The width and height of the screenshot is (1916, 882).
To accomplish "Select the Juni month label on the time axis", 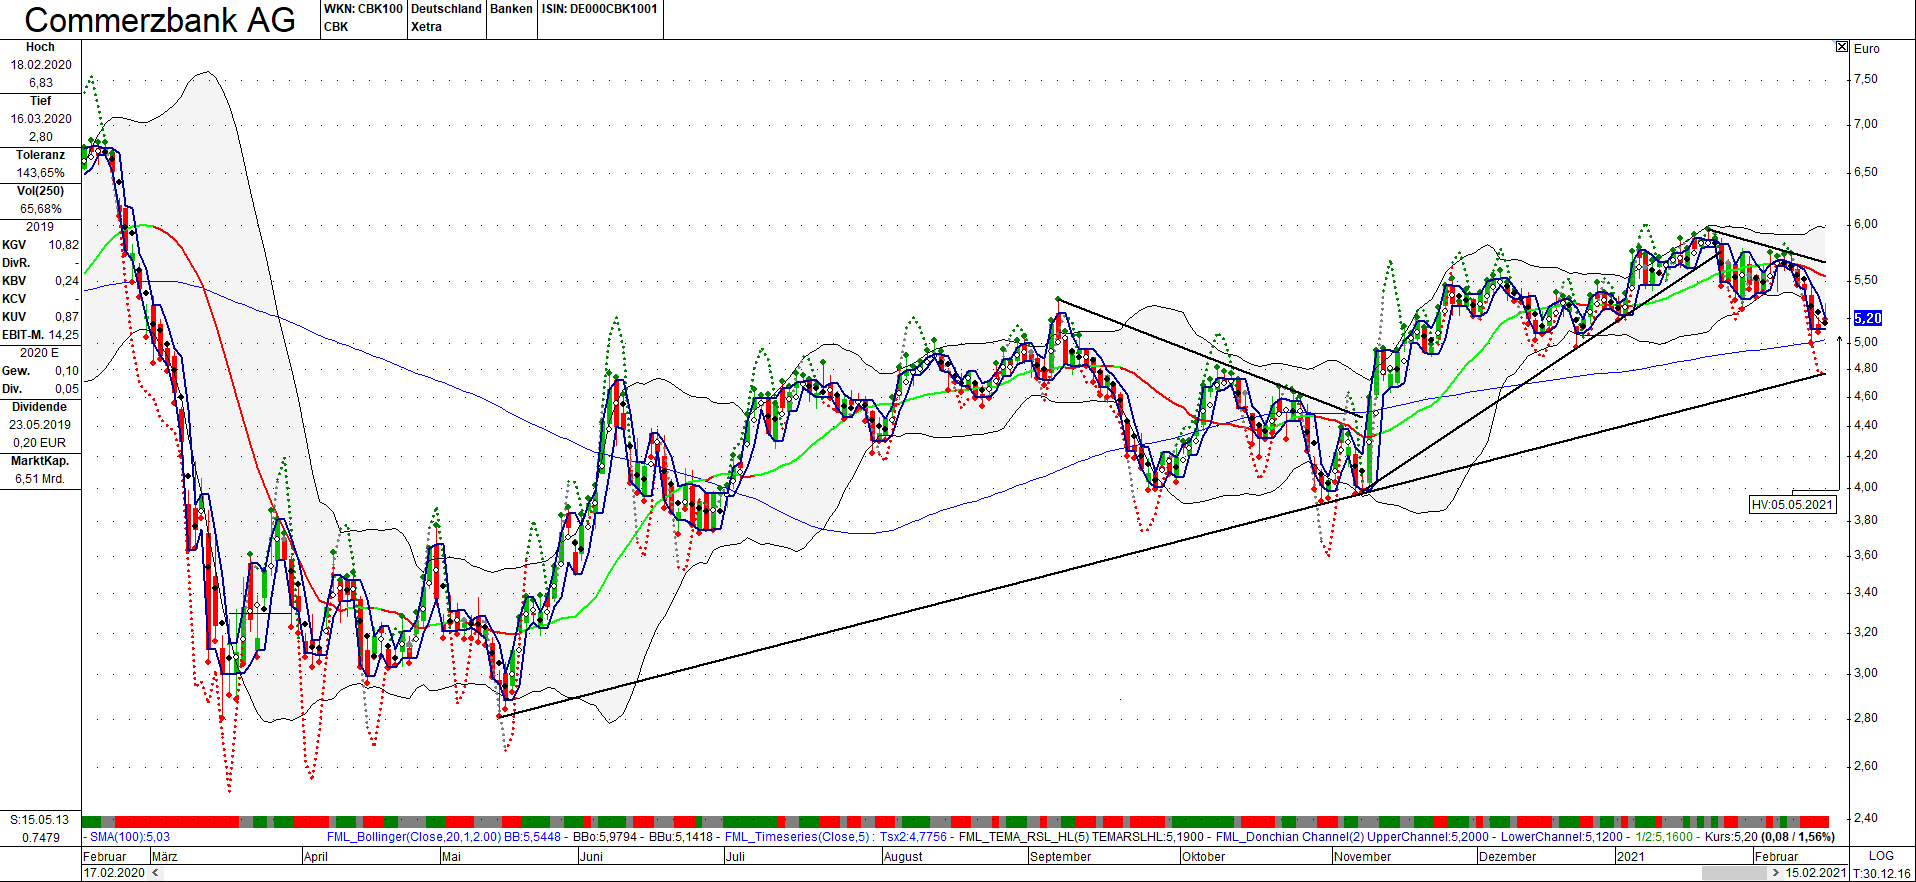I will pos(592,857).
